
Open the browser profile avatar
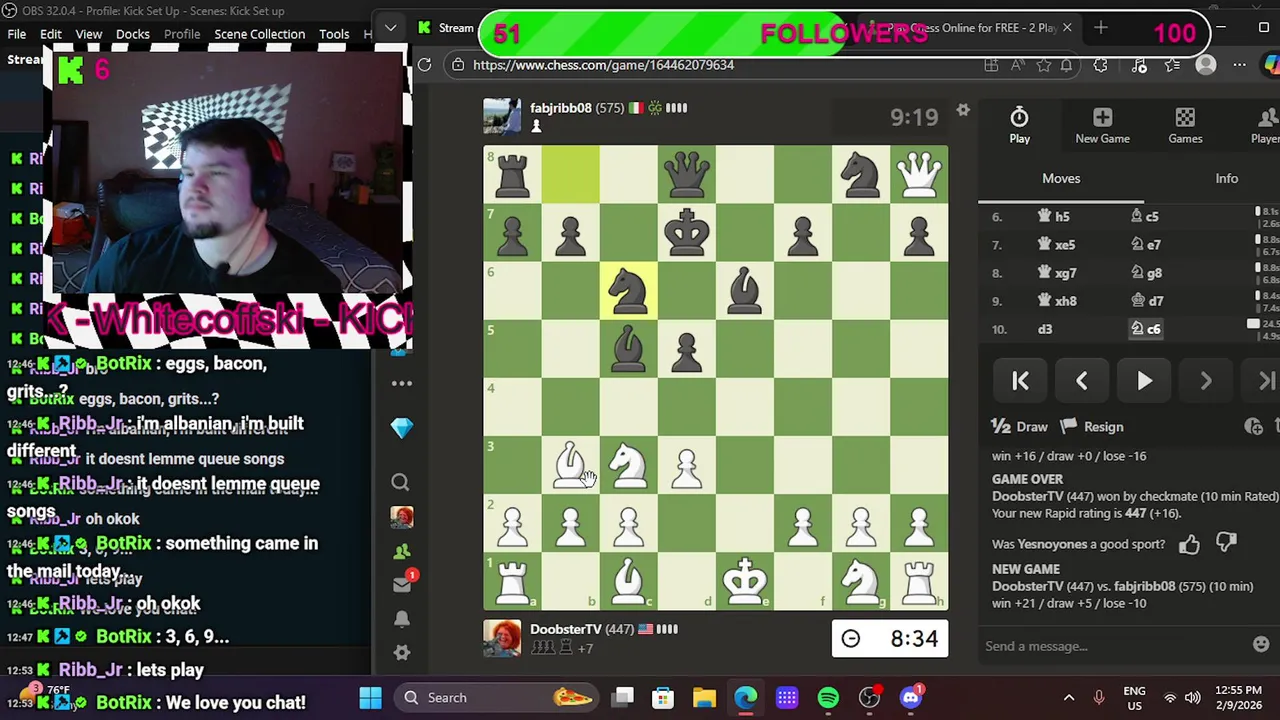(x=1206, y=65)
